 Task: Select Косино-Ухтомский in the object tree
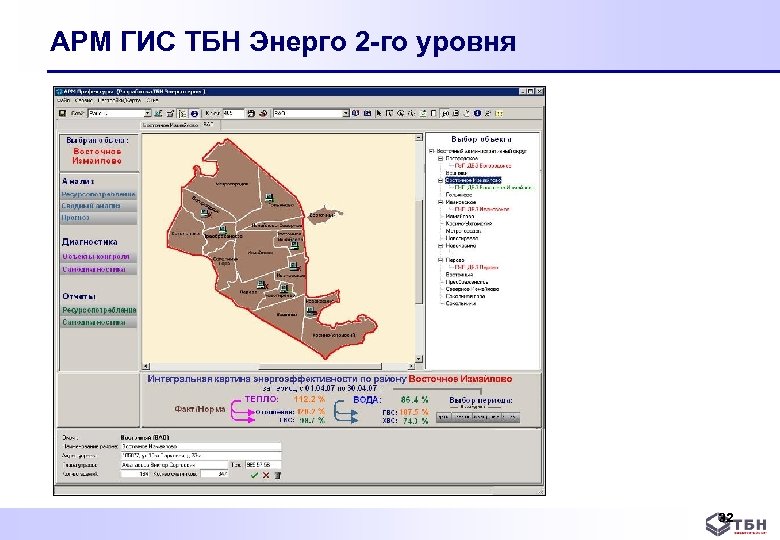[469, 224]
